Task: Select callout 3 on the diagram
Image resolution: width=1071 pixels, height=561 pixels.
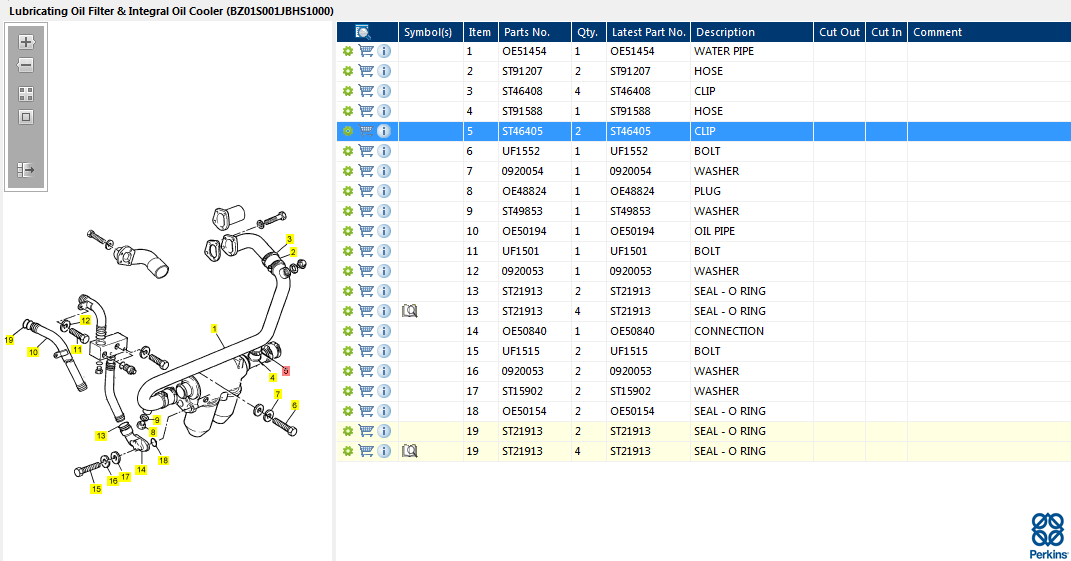Action: [290, 239]
